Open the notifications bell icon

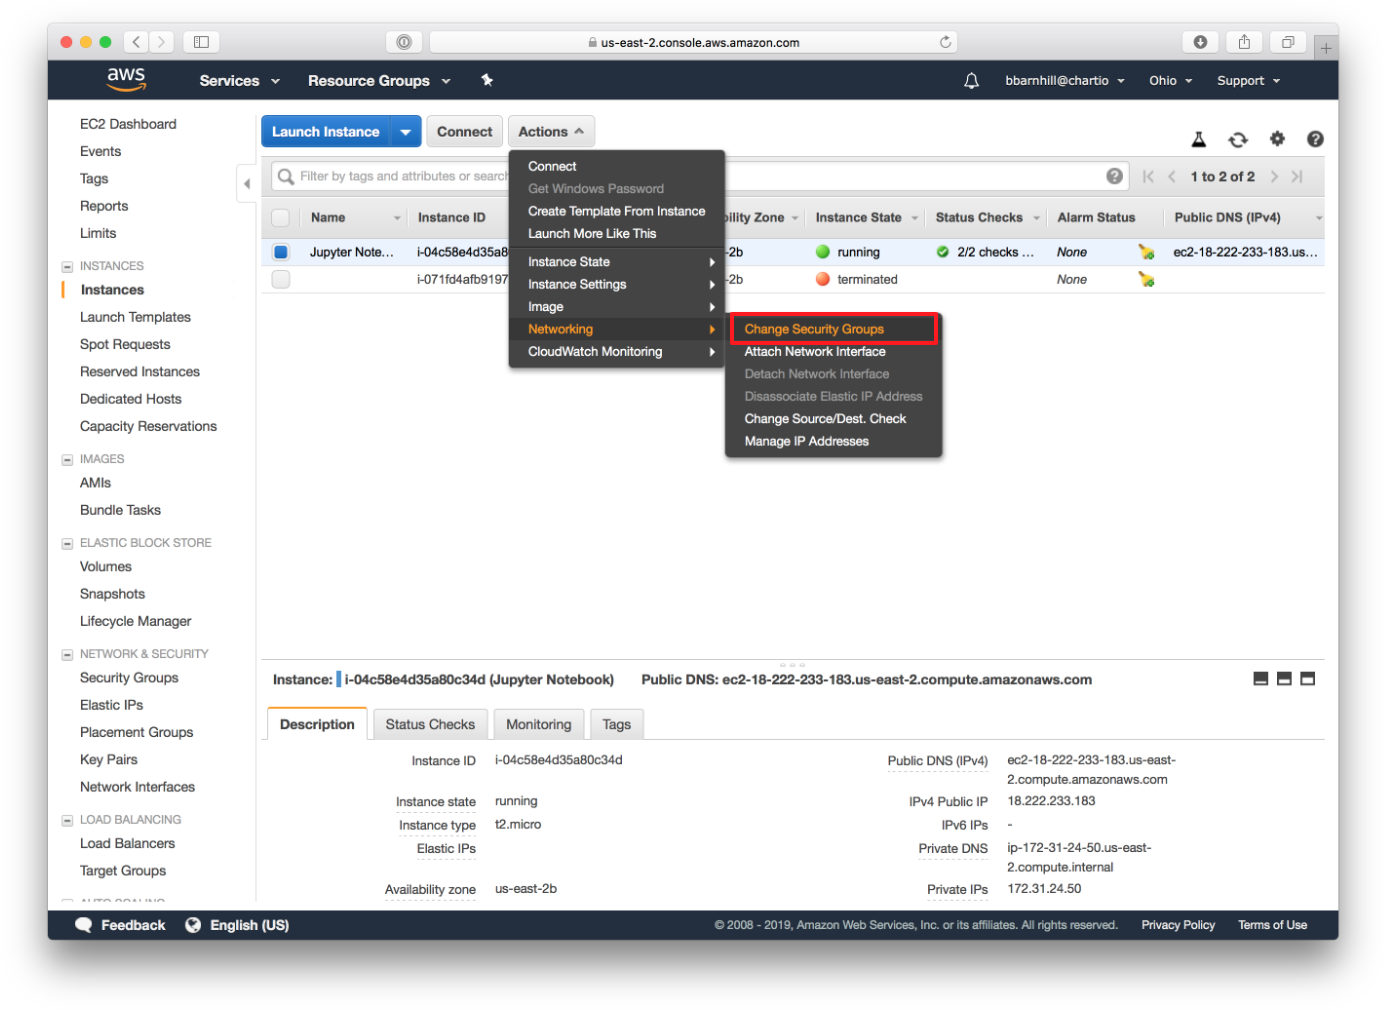(971, 81)
